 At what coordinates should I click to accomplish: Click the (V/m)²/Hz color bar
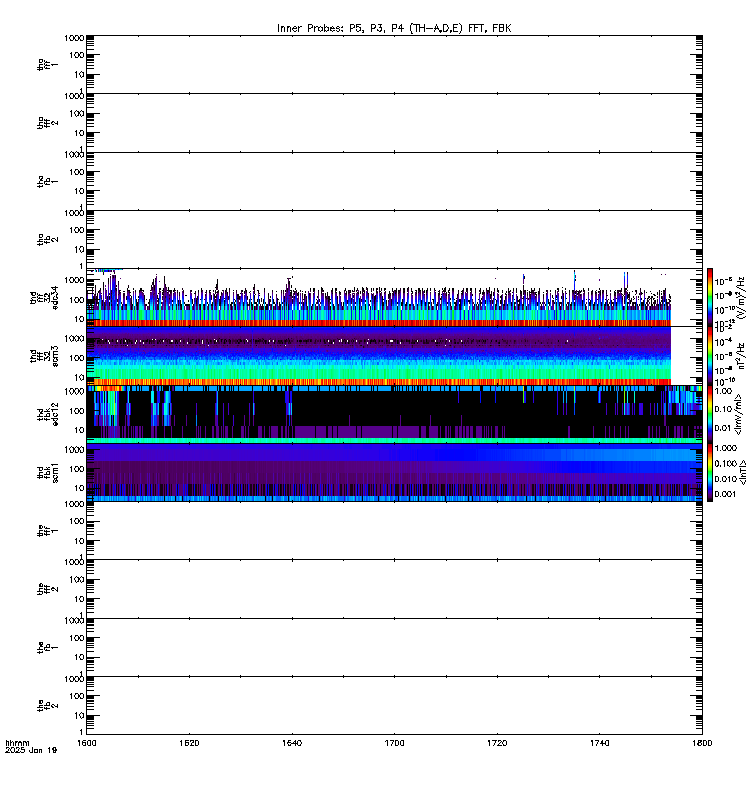[710, 297]
